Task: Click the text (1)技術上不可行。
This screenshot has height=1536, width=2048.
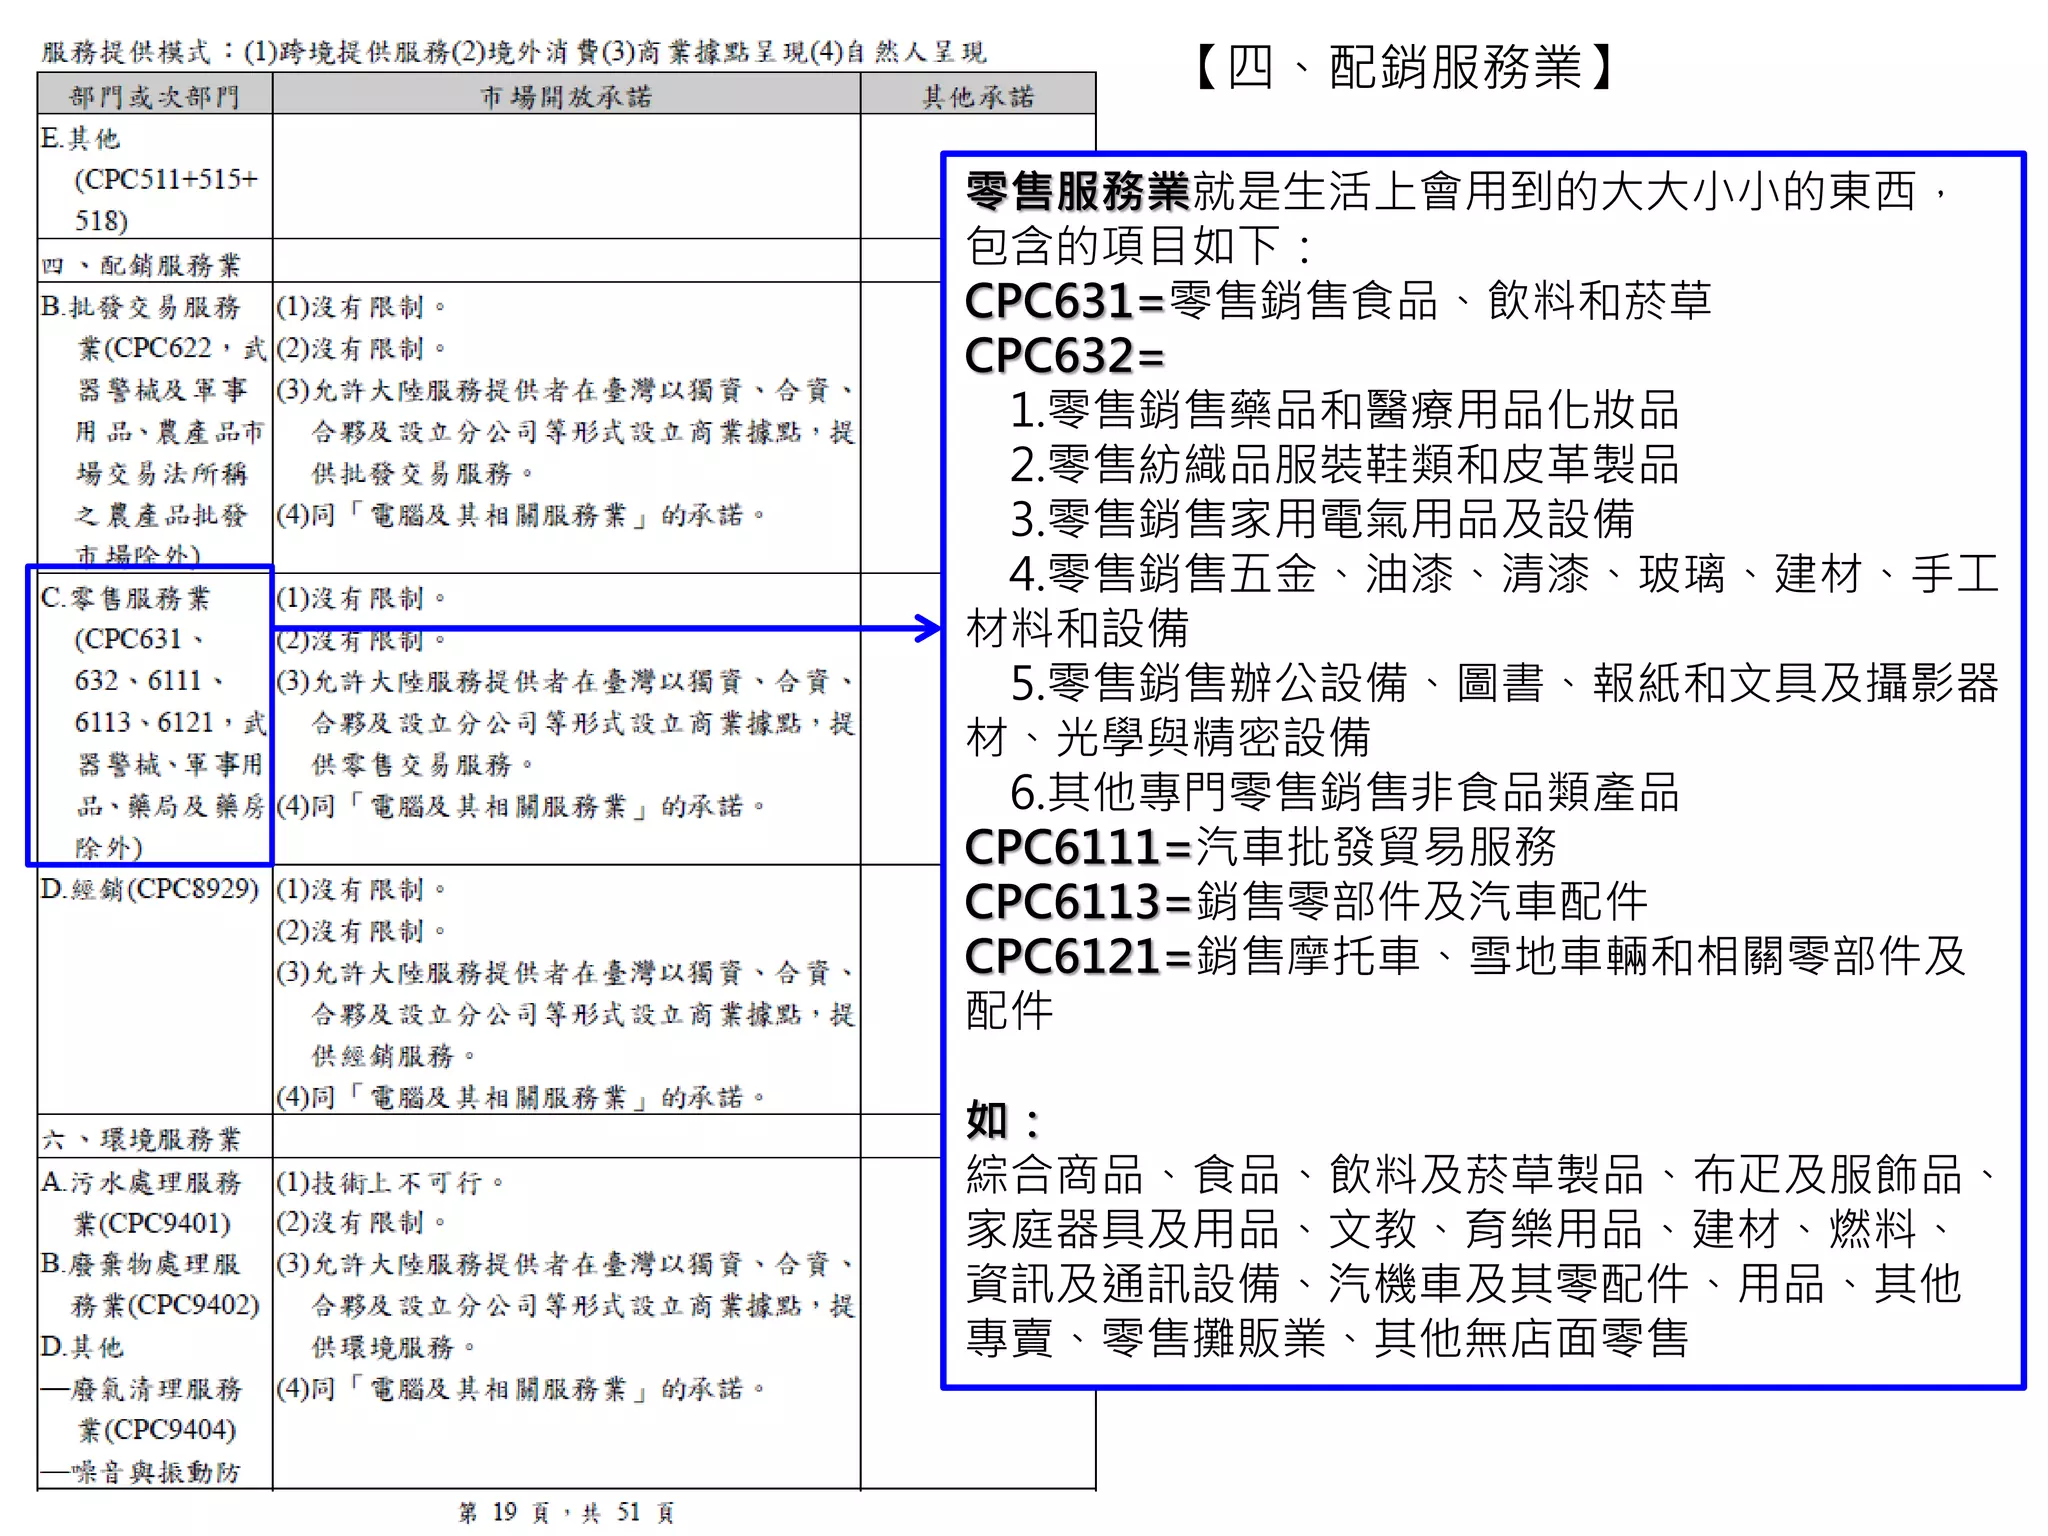Action: click(x=392, y=1182)
